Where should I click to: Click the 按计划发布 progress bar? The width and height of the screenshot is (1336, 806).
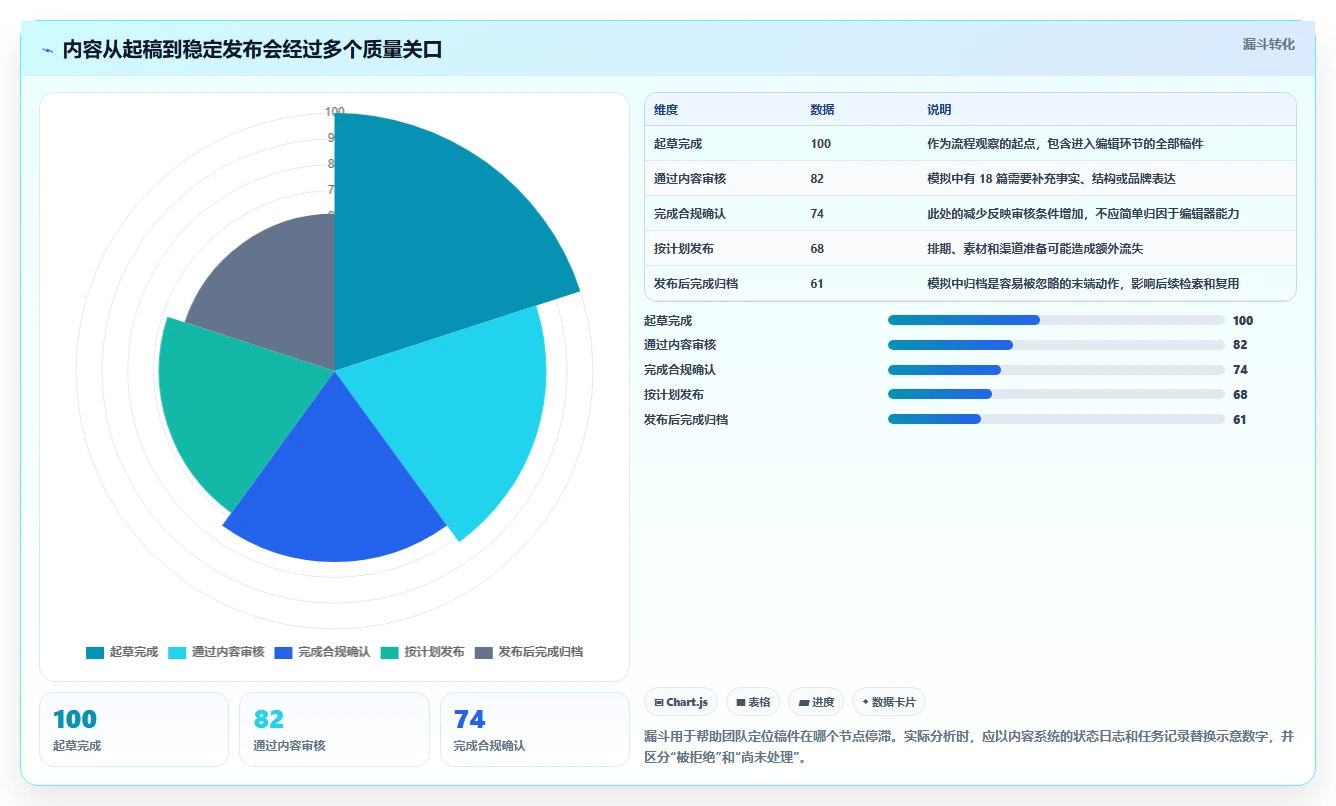coord(1056,394)
